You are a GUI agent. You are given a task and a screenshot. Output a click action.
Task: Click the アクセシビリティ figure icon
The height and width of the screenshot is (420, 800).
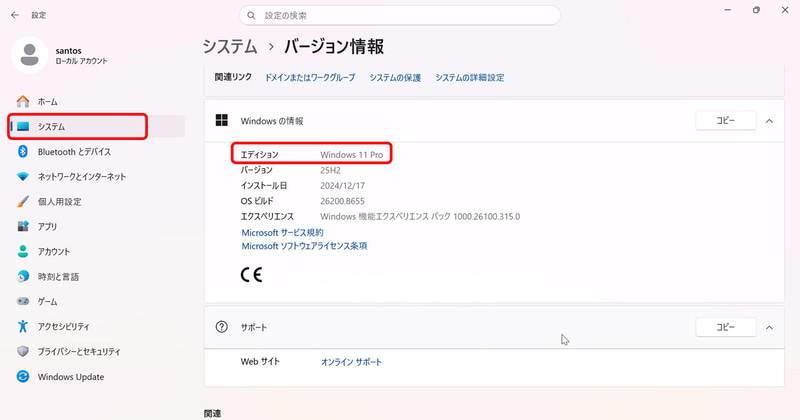tap(23, 327)
